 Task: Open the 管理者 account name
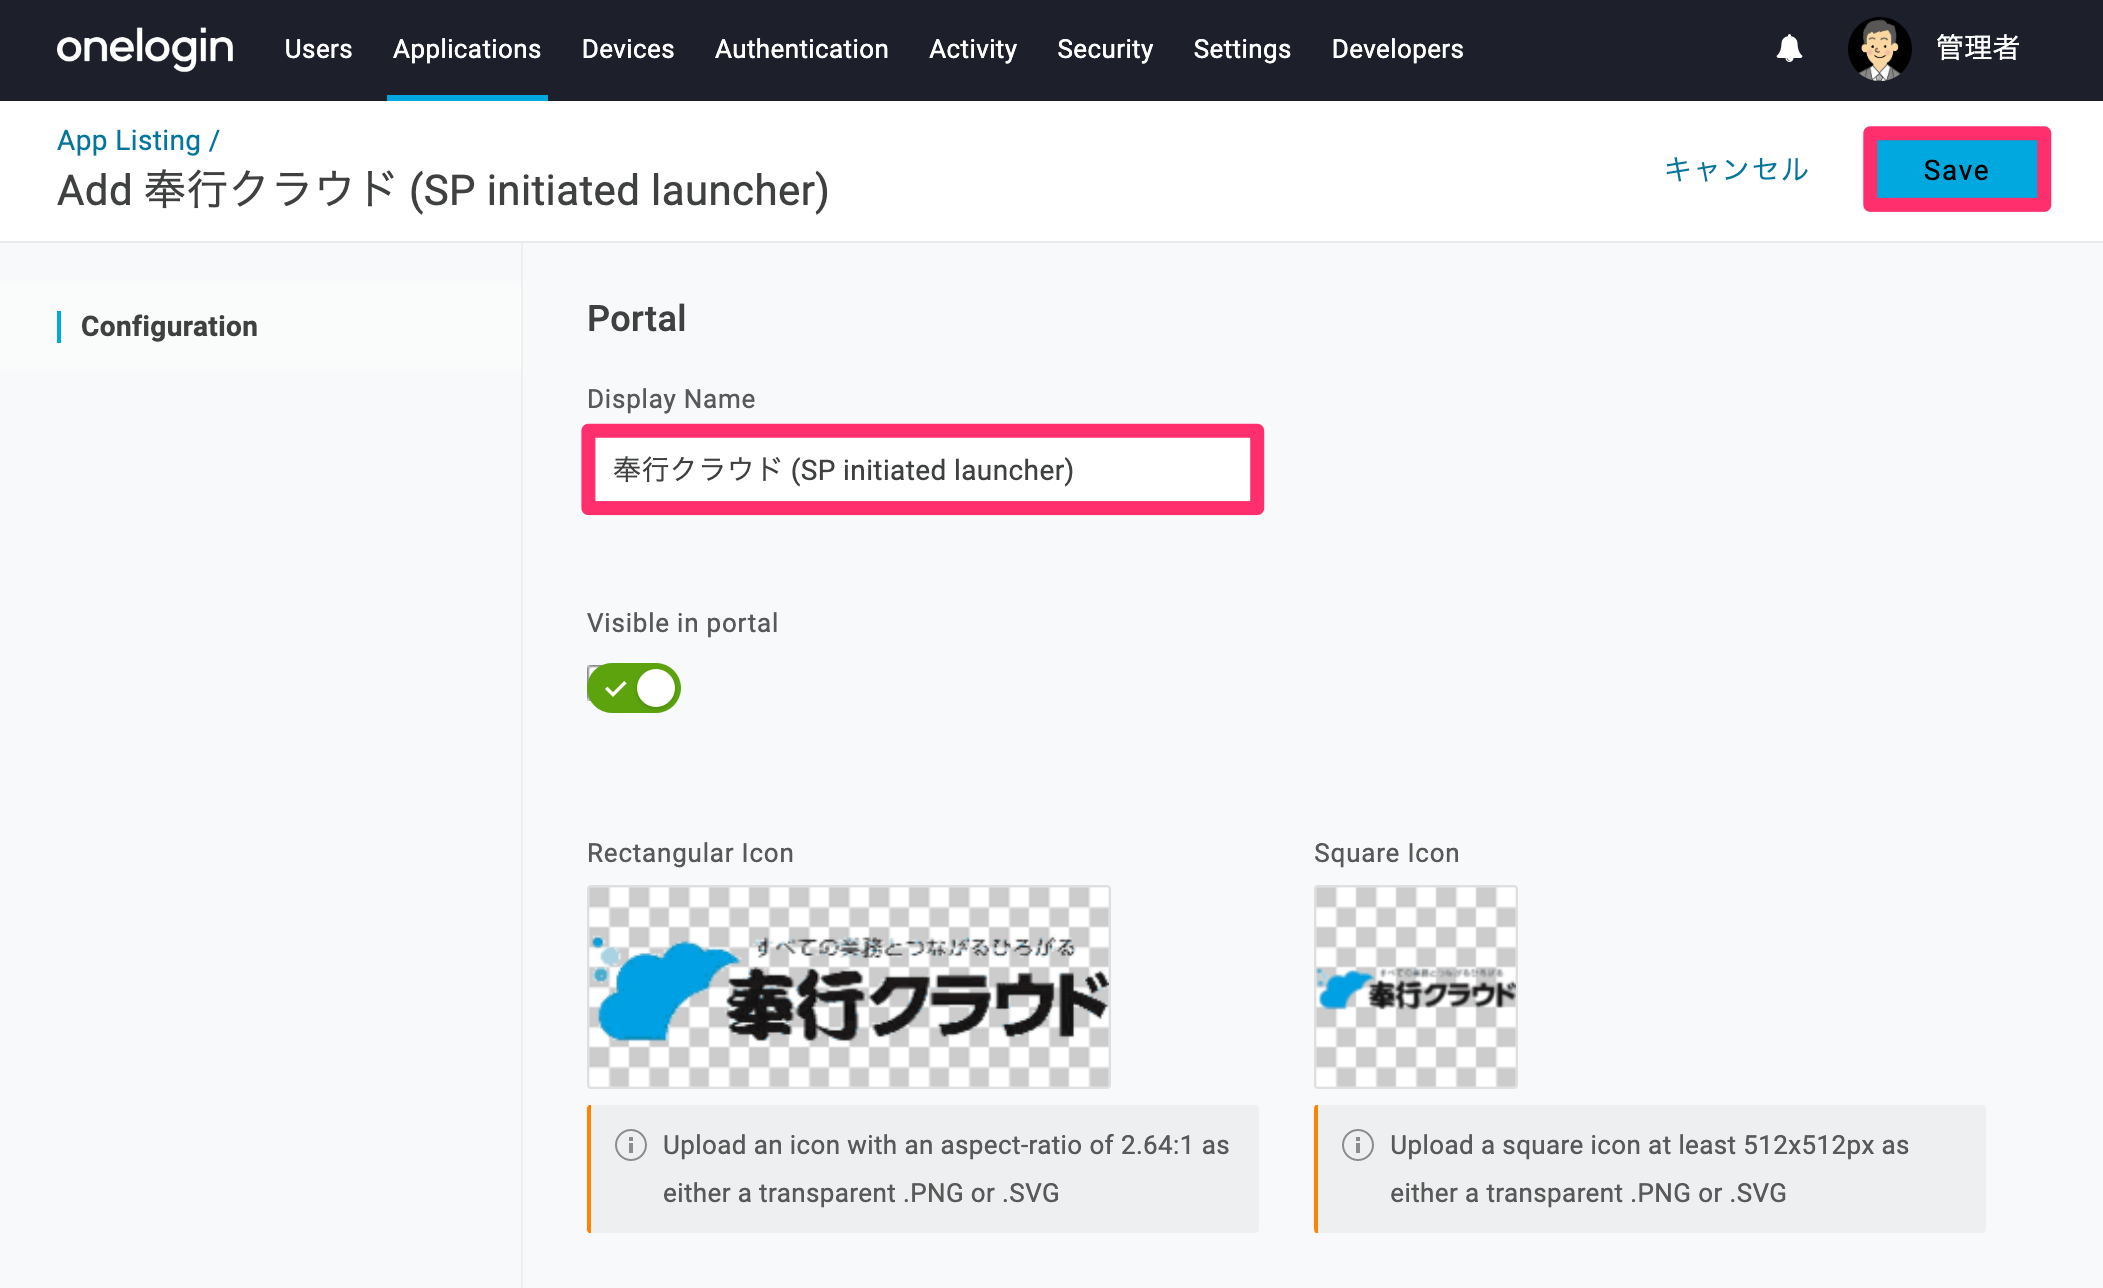(1978, 48)
